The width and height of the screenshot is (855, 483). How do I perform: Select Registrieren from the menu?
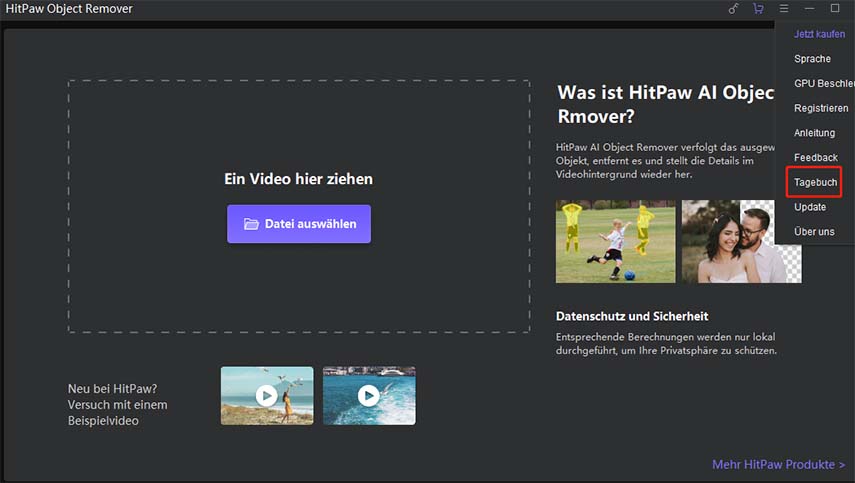pos(821,108)
